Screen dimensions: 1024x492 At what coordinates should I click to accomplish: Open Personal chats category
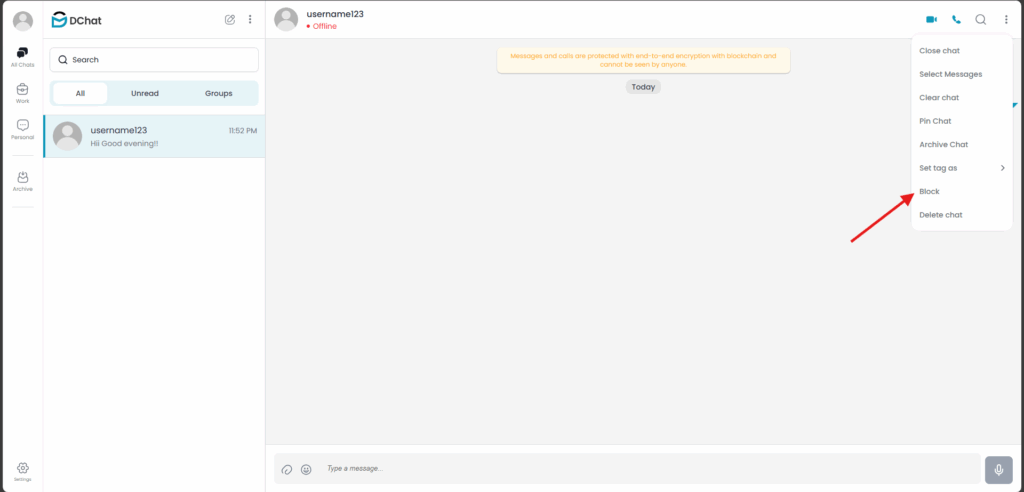pos(23,129)
